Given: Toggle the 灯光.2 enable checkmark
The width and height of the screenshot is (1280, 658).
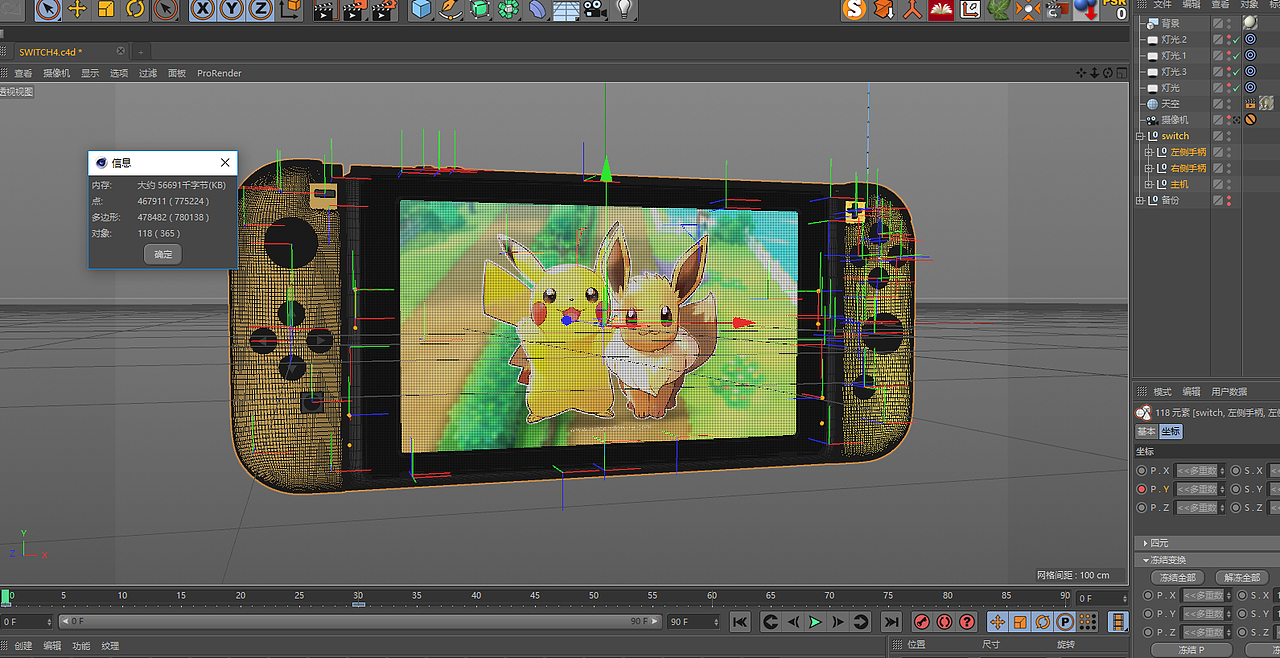Looking at the screenshot, I should (x=1236, y=40).
